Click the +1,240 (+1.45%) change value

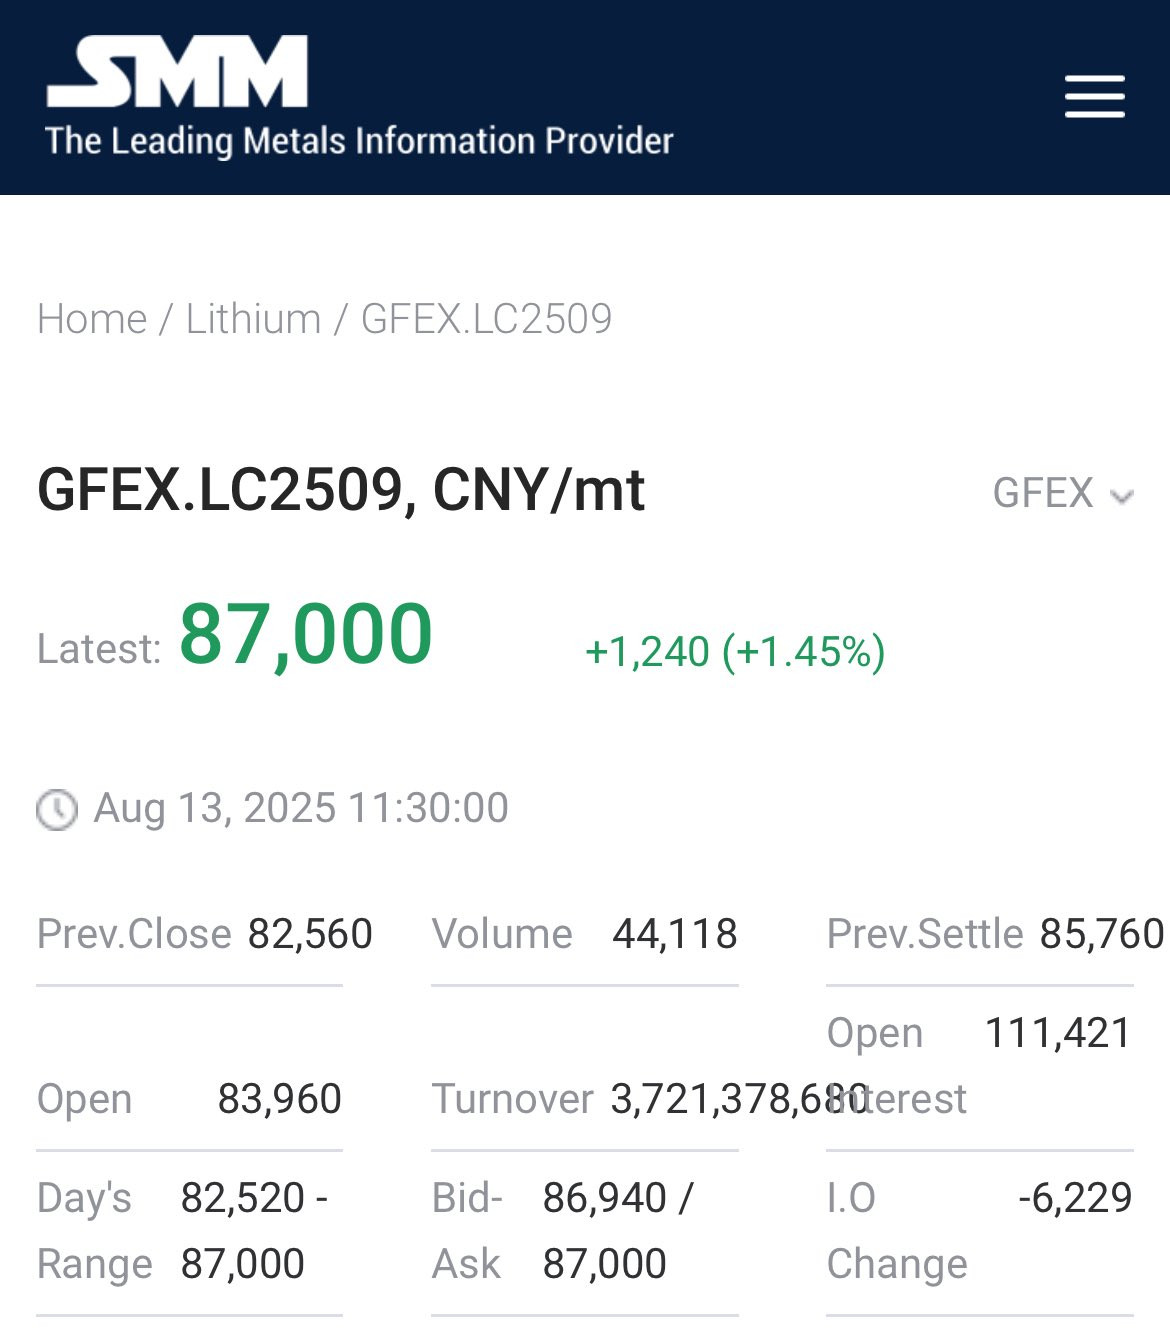point(735,652)
